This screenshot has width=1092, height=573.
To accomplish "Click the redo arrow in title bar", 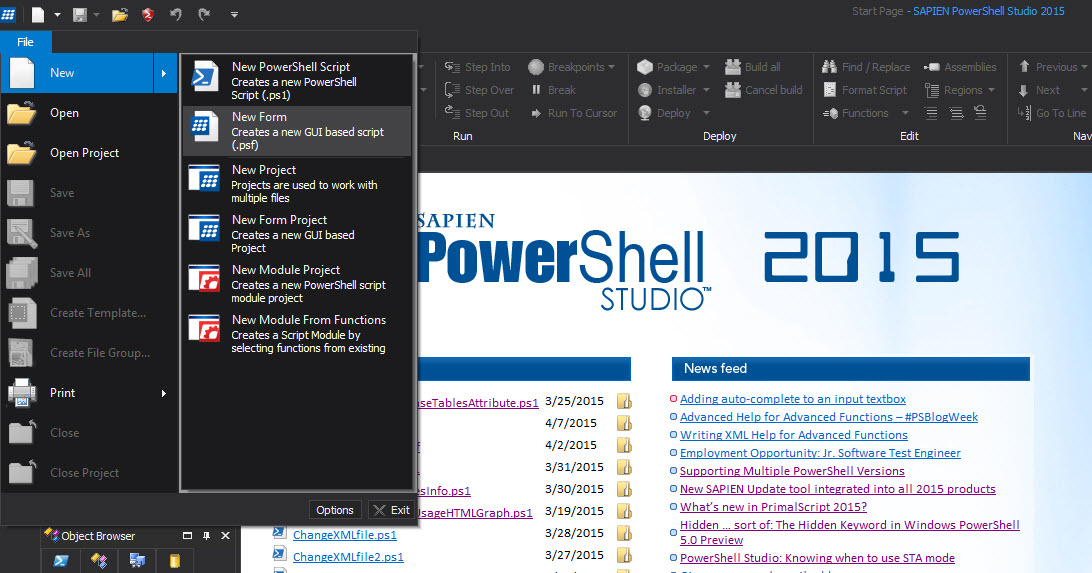I will pos(204,14).
